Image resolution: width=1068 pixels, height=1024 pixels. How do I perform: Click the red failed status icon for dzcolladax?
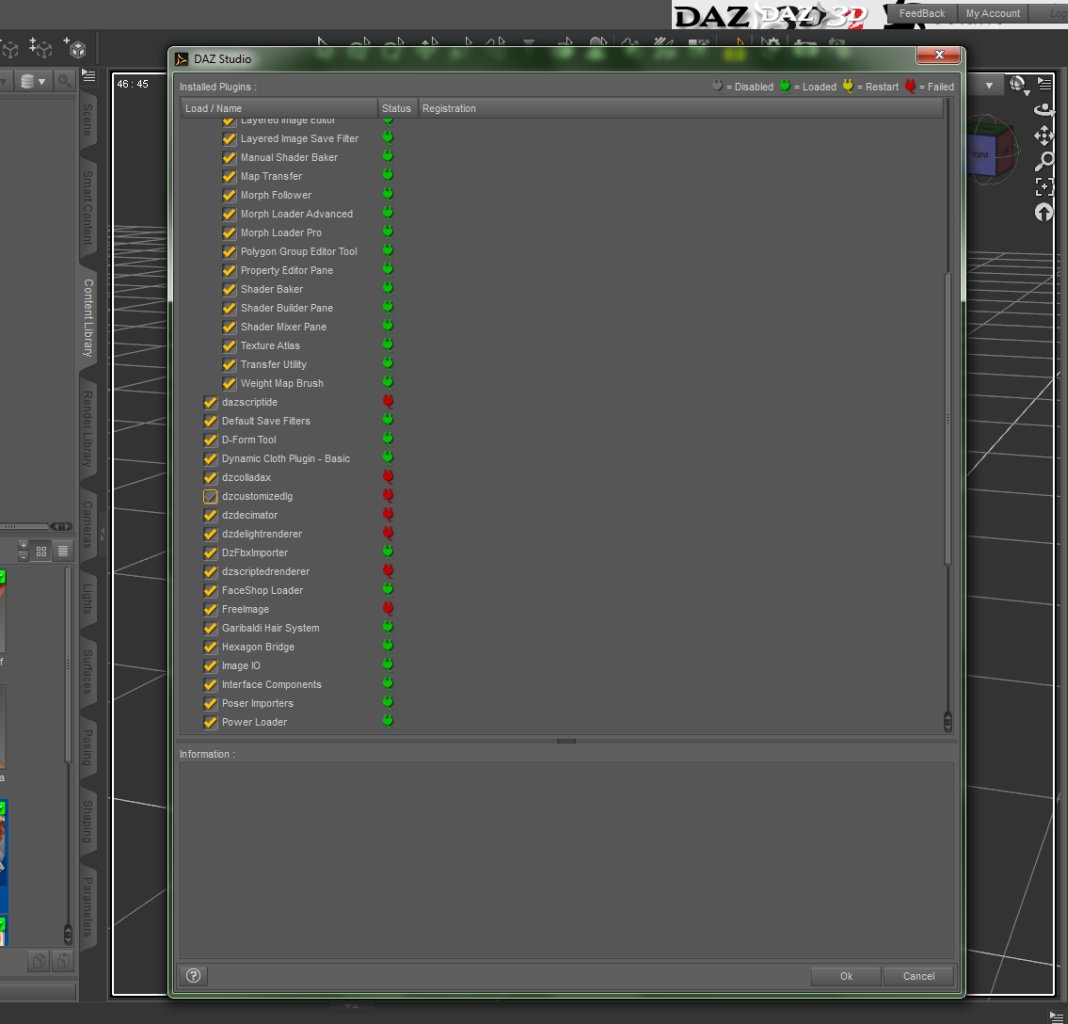(388, 477)
